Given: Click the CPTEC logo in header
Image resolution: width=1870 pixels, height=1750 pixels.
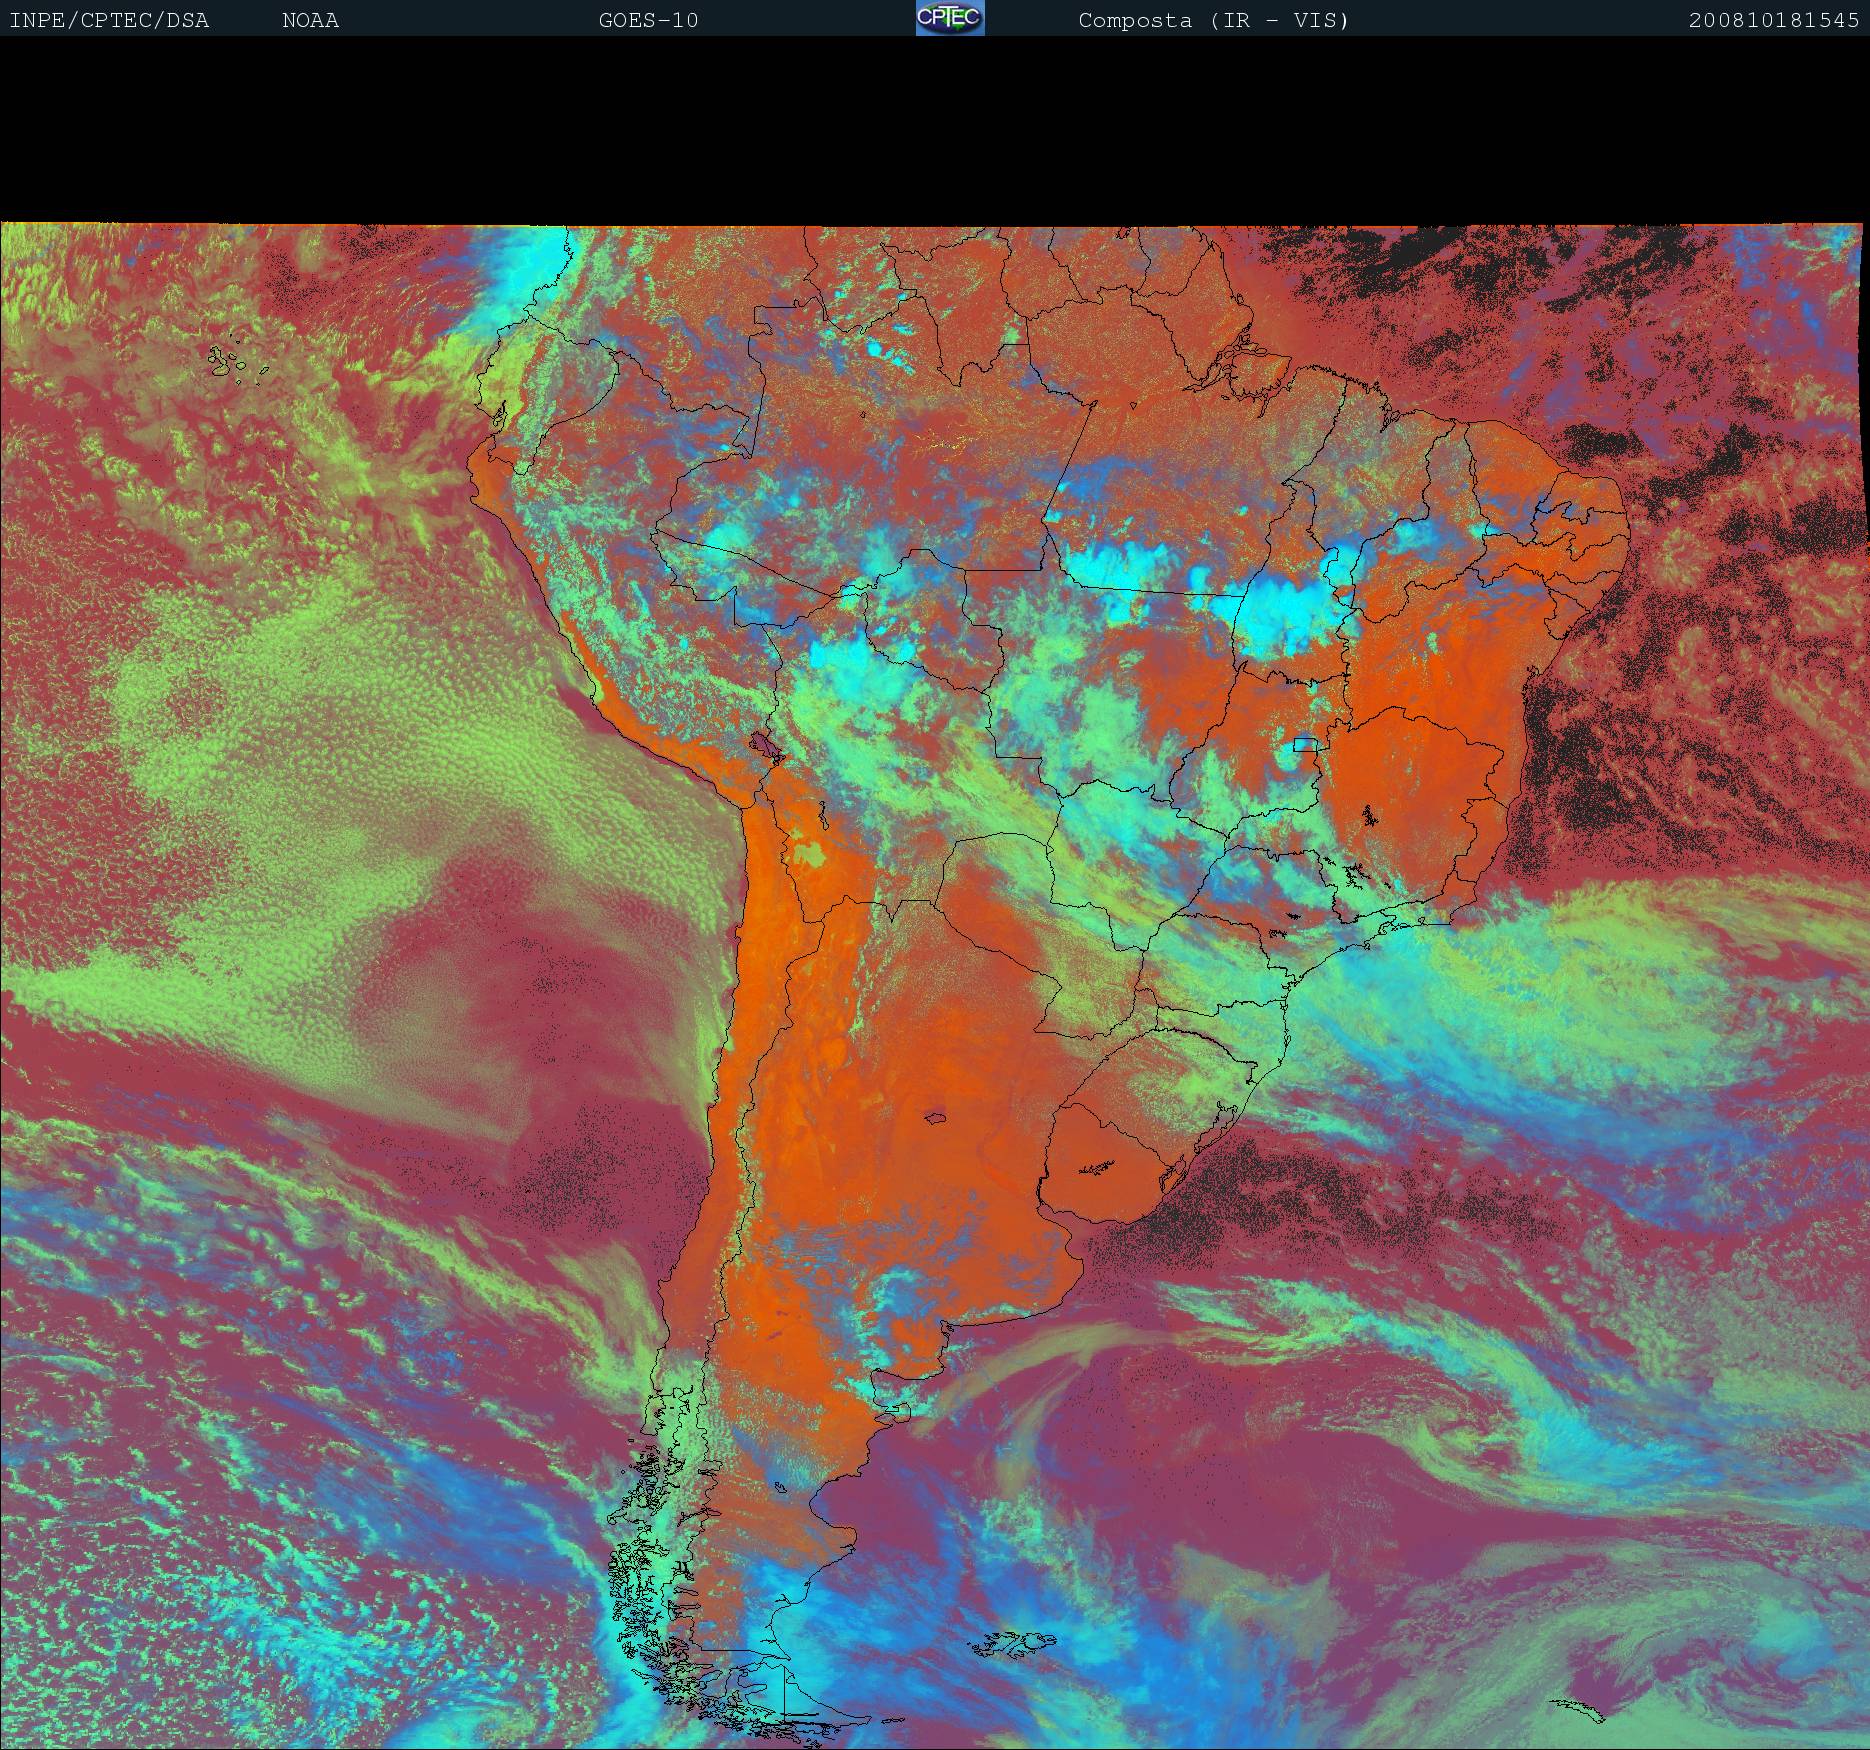Looking at the screenshot, I should pos(949,18).
